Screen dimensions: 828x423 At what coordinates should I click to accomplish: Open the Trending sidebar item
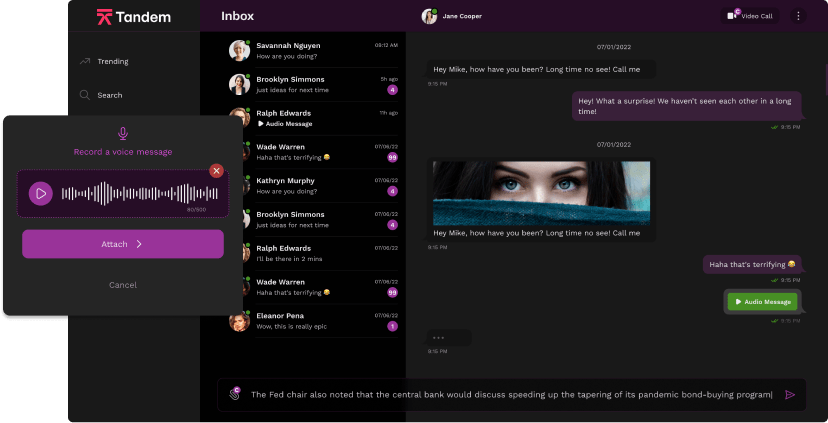point(105,61)
